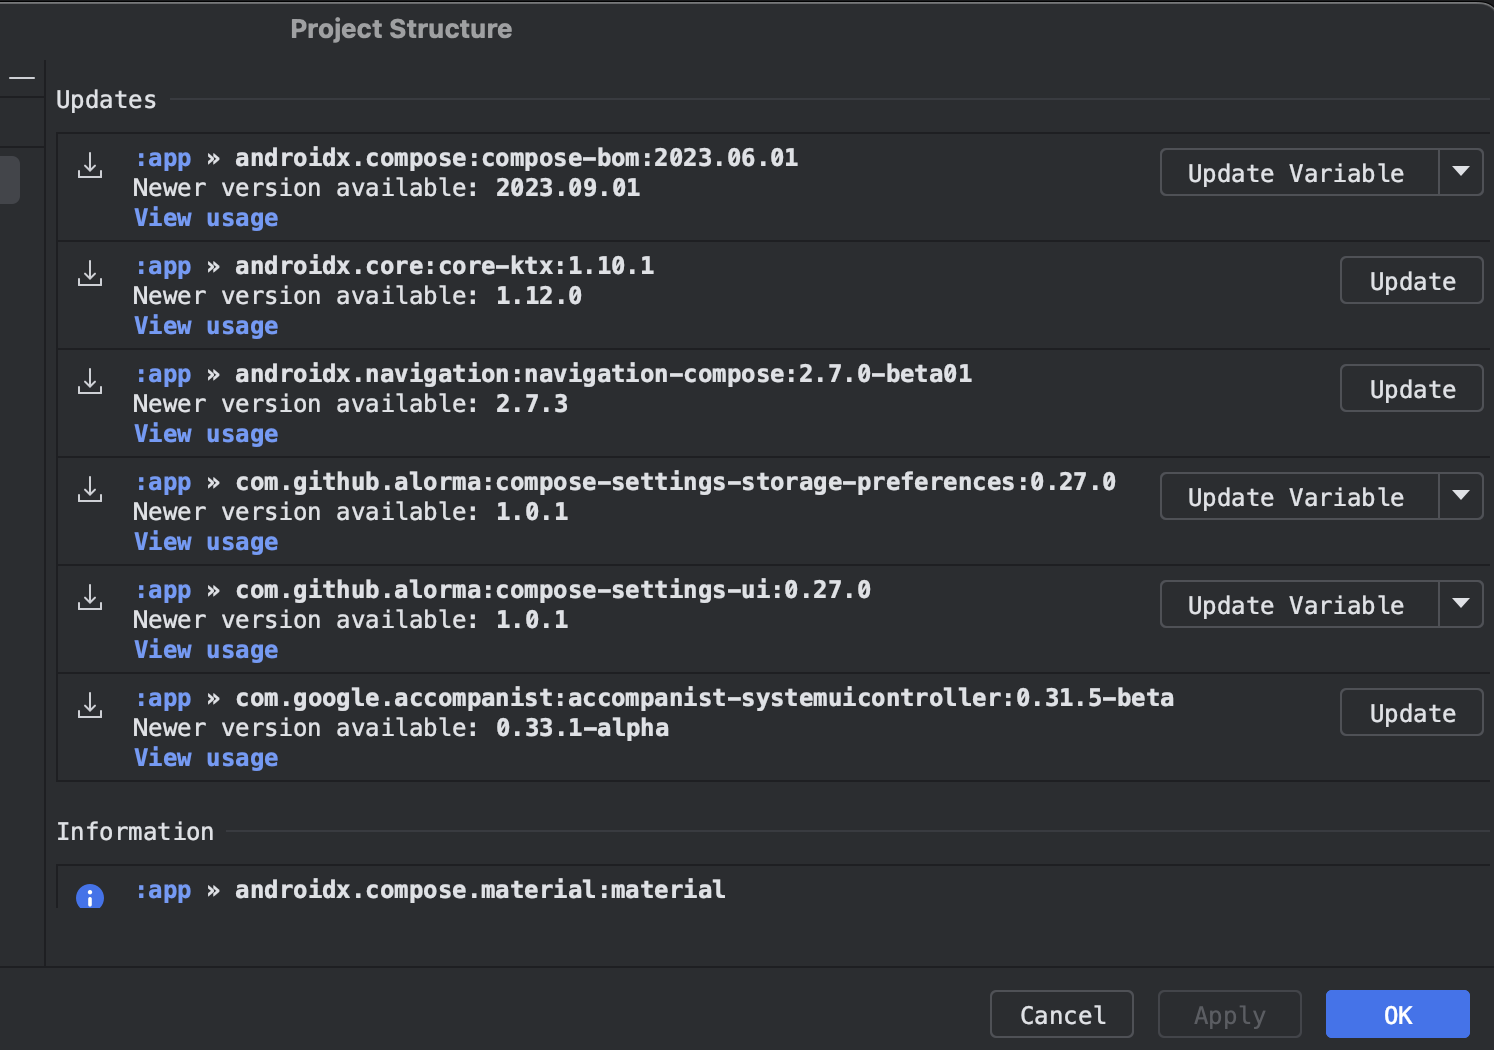Image resolution: width=1494 pixels, height=1050 pixels.
Task: Click Update Variable for compose-bom
Action: coord(1299,172)
